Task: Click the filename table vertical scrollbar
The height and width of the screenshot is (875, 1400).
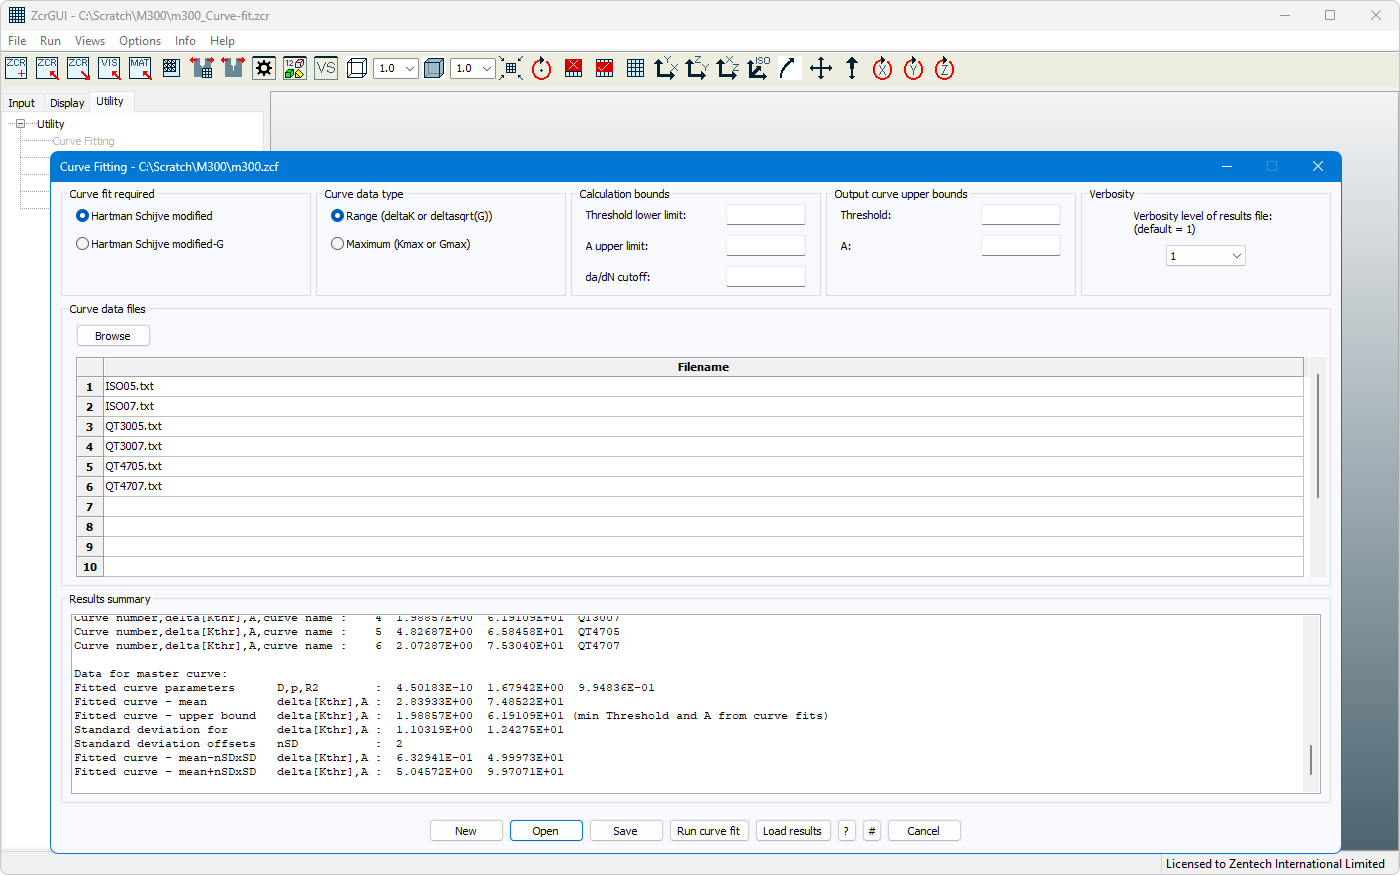Action: coord(1318,436)
